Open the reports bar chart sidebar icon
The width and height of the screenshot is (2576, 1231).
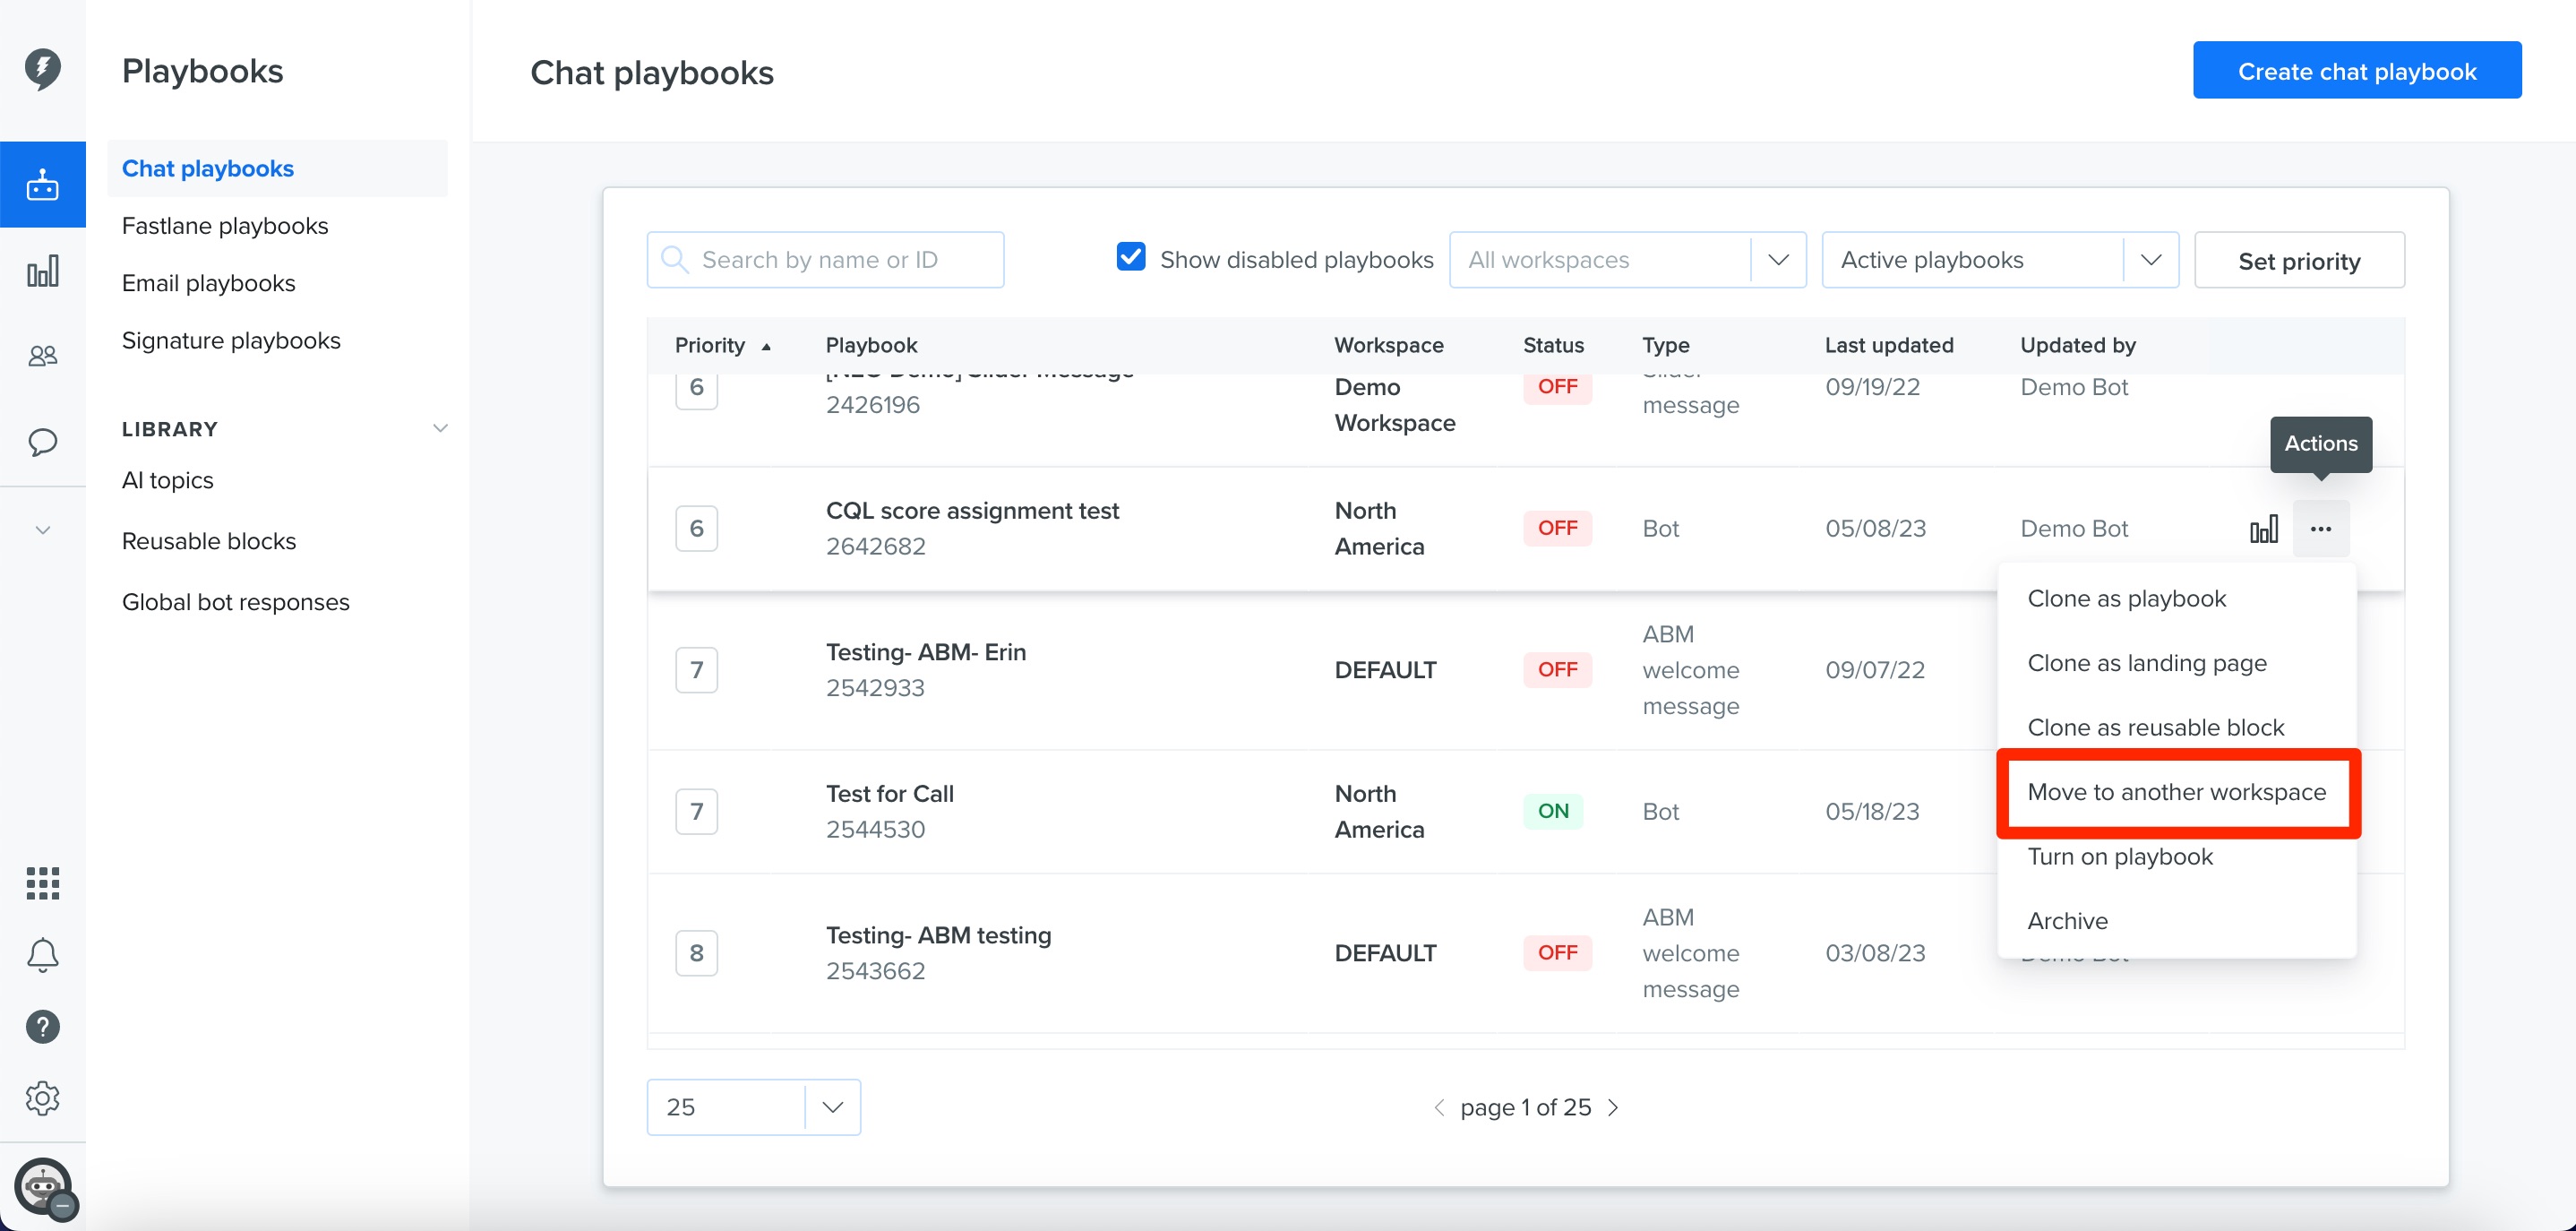point(42,271)
